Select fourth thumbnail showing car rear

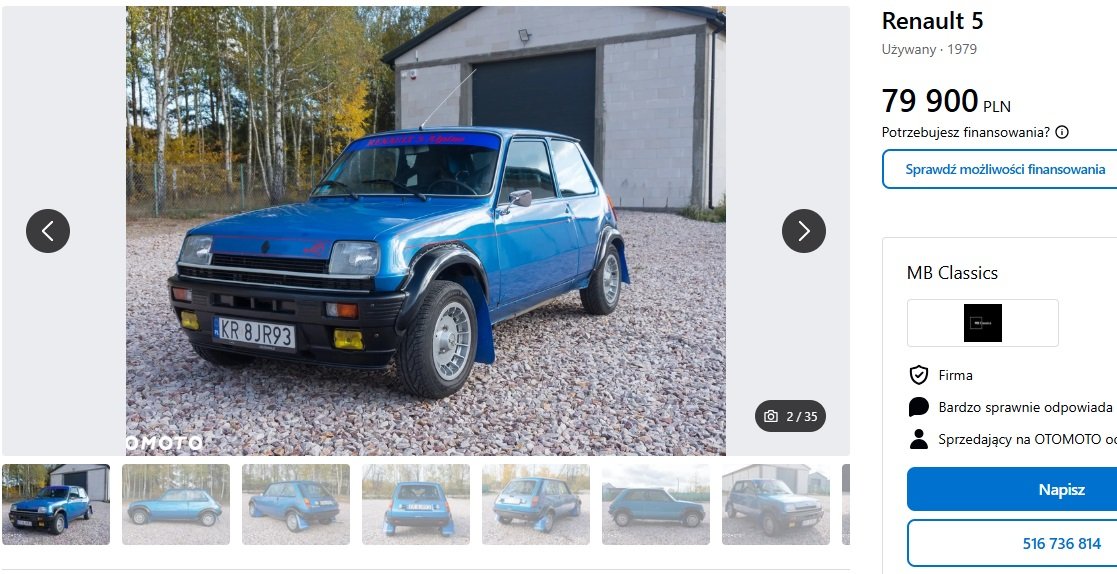pyautogui.click(x=416, y=504)
